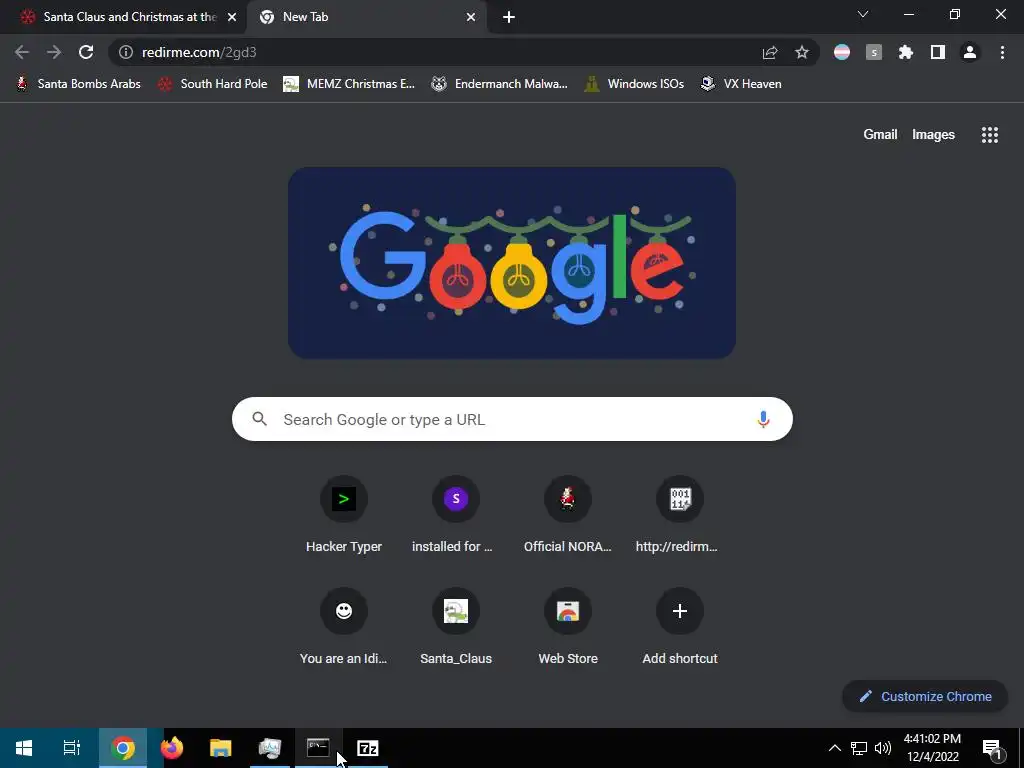
Task: Open Santa_Claus shortcut
Action: [x=456, y=628]
